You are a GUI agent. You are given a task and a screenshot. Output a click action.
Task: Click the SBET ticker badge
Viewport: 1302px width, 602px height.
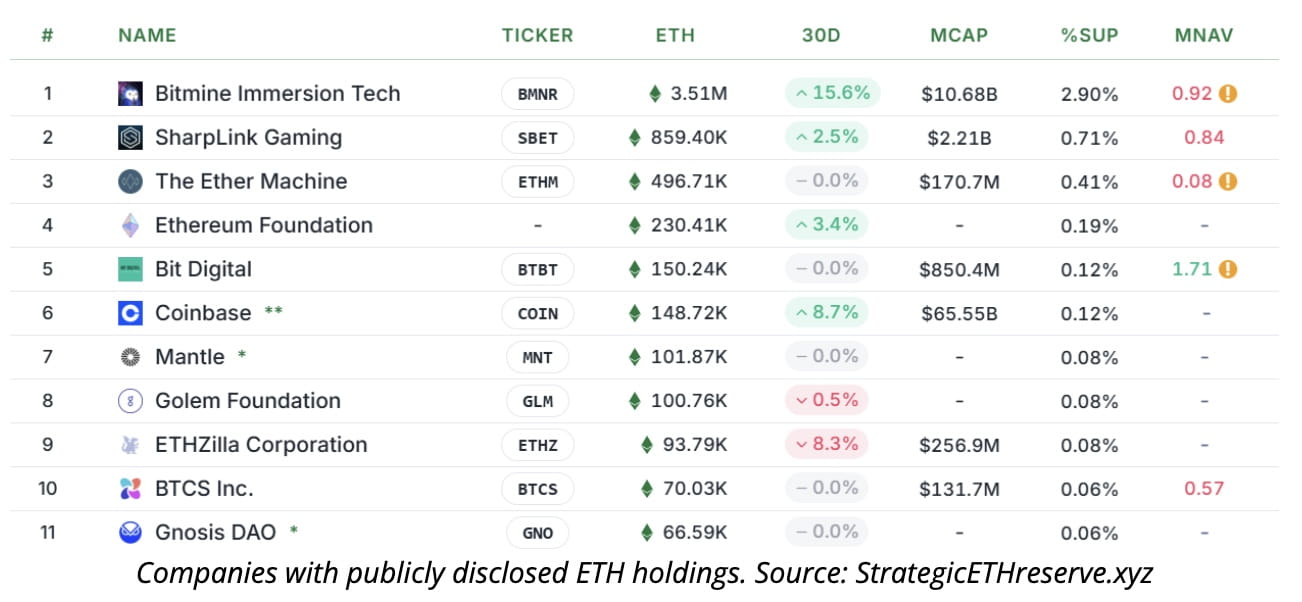pyautogui.click(x=538, y=138)
